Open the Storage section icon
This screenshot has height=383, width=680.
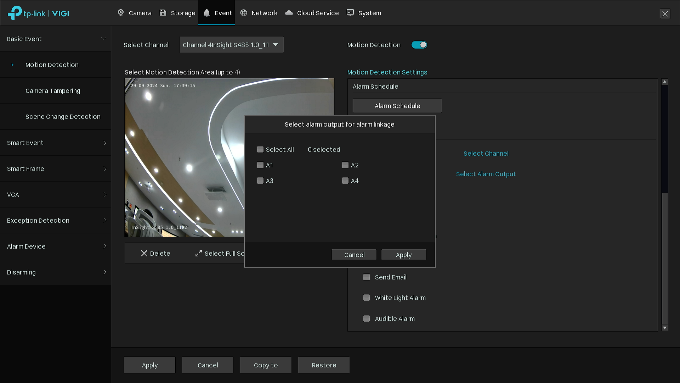(x=163, y=13)
